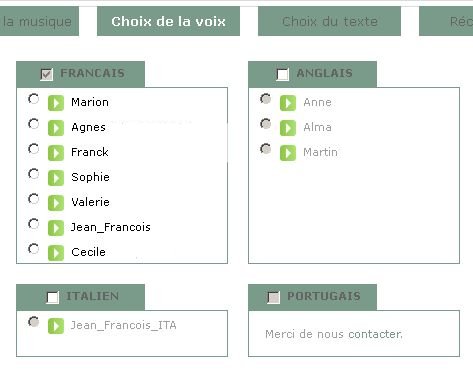The height and width of the screenshot is (369, 473).
Task: Preview the Sophie voice
Action: (x=56, y=178)
